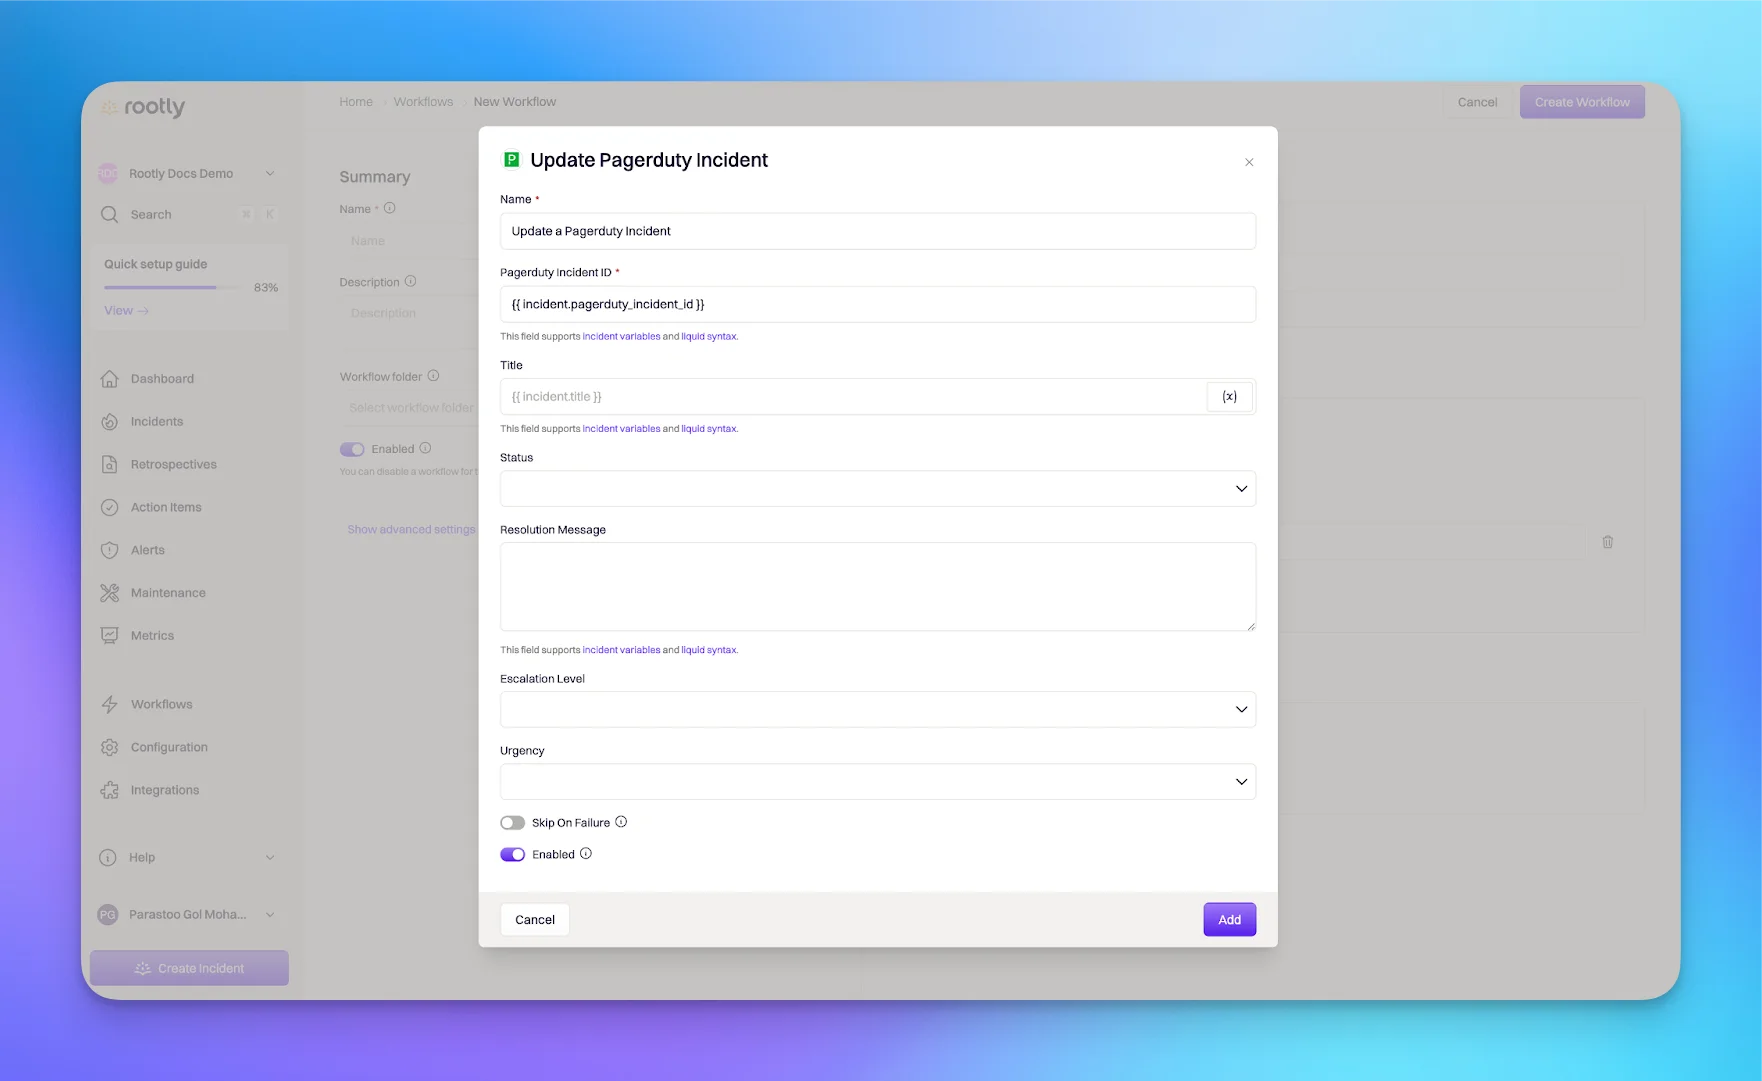Click Create Workflow button
This screenshot has height=1081, width=1762.
point(1582,102)
